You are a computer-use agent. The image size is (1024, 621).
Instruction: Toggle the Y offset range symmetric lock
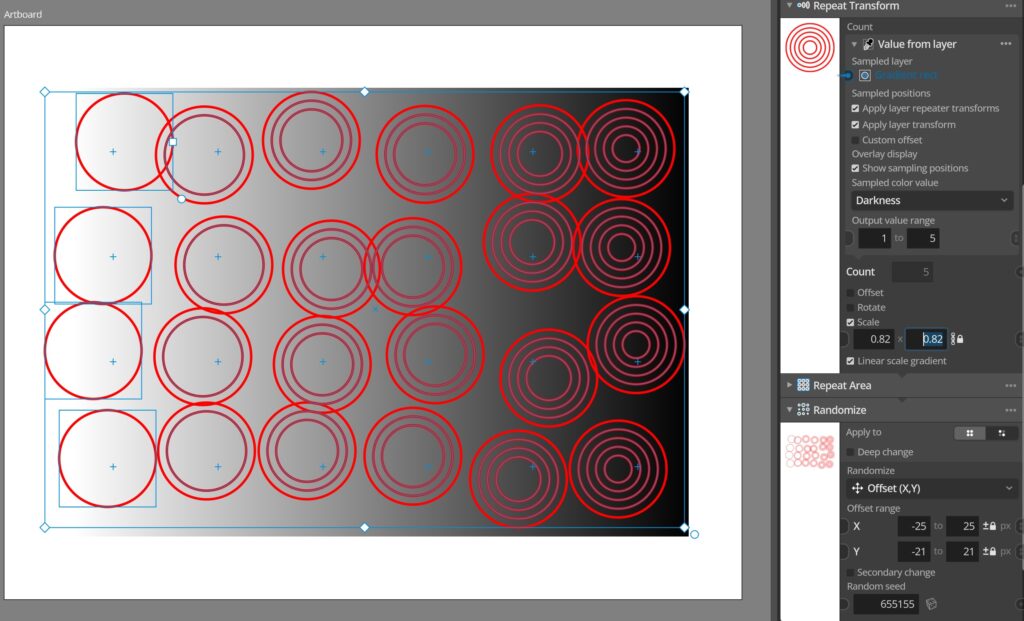pyautogui.click(x=989, y=552)
